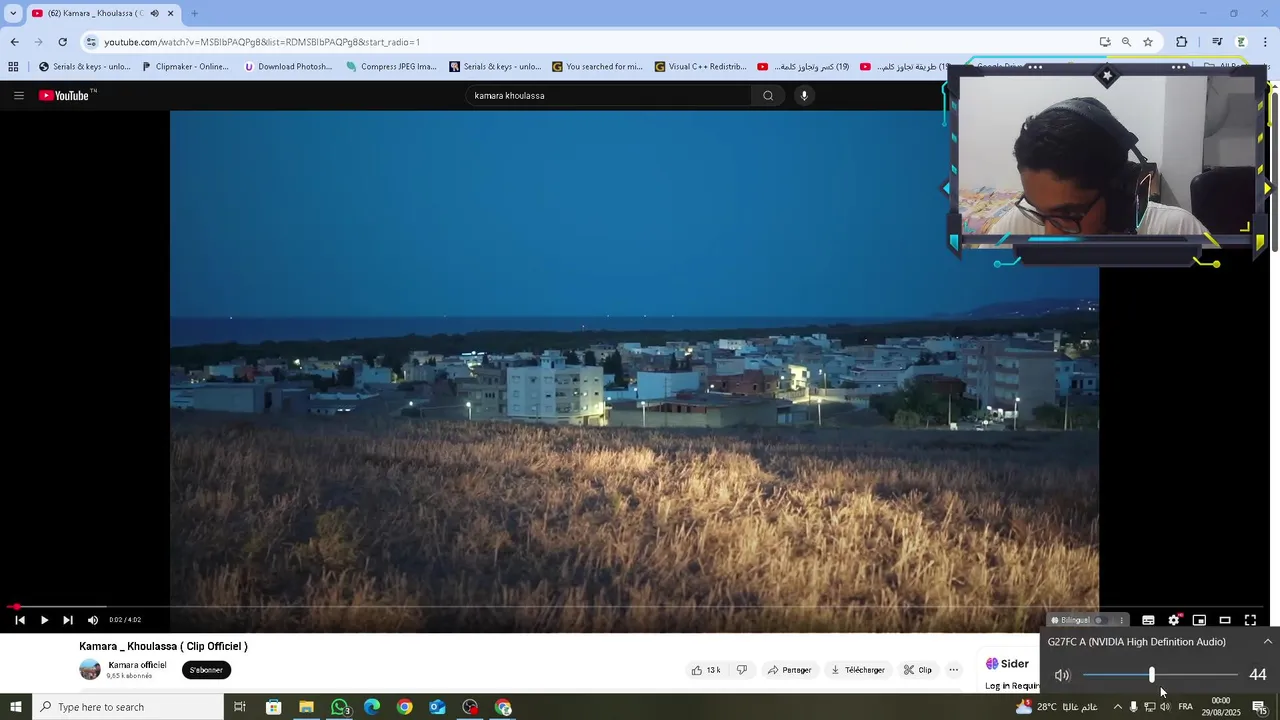Download video using Télécharger button
Viewport: 1280px width, 720px height.
click(x=858, y=670)
